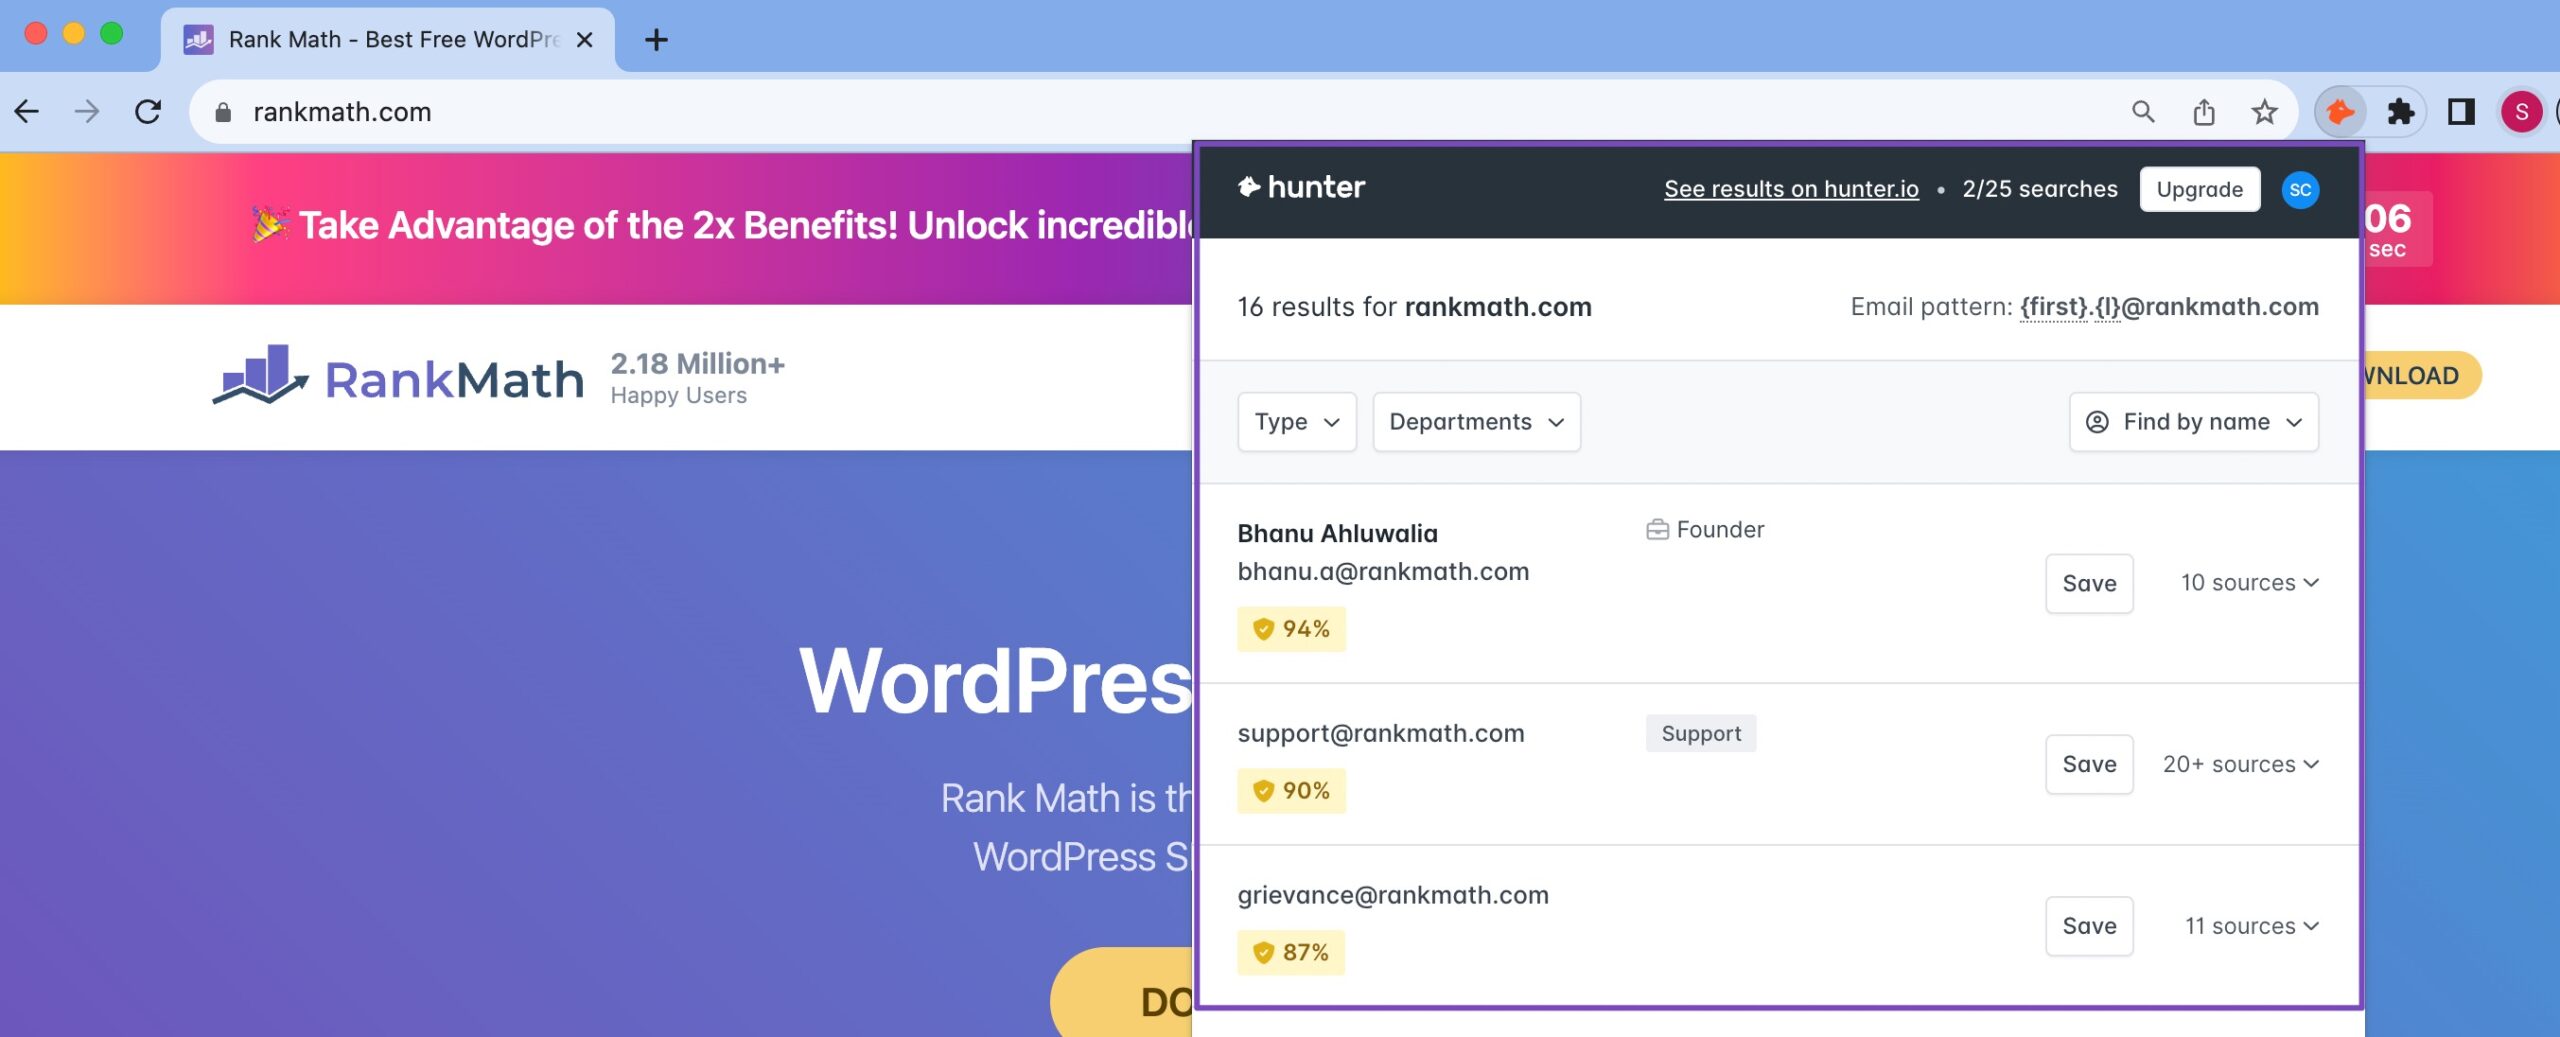This screenshot has width=2560, height=1037.
Task: Click the browser back arrow
Action: [x=27, y=111]
